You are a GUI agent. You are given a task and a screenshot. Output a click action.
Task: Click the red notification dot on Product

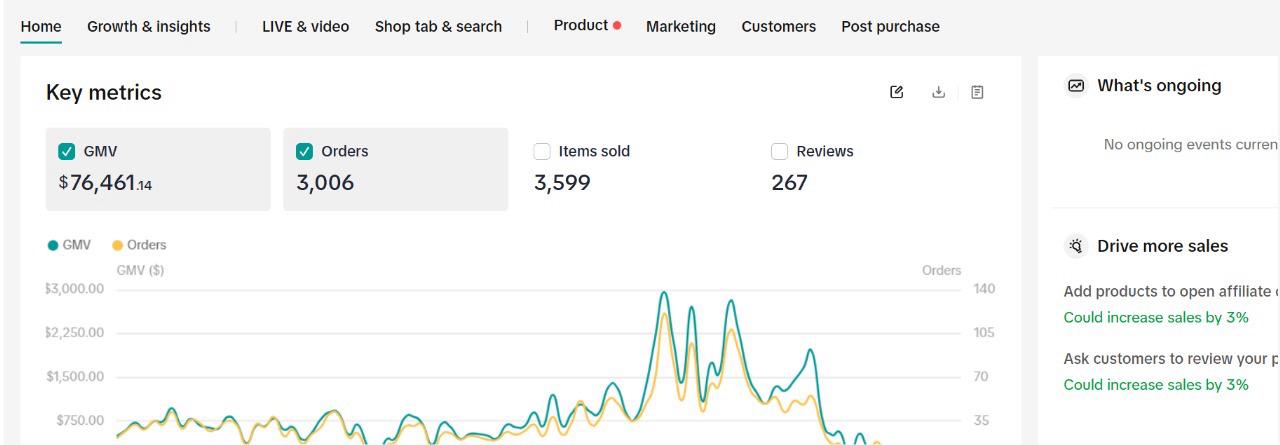[617, 26]
